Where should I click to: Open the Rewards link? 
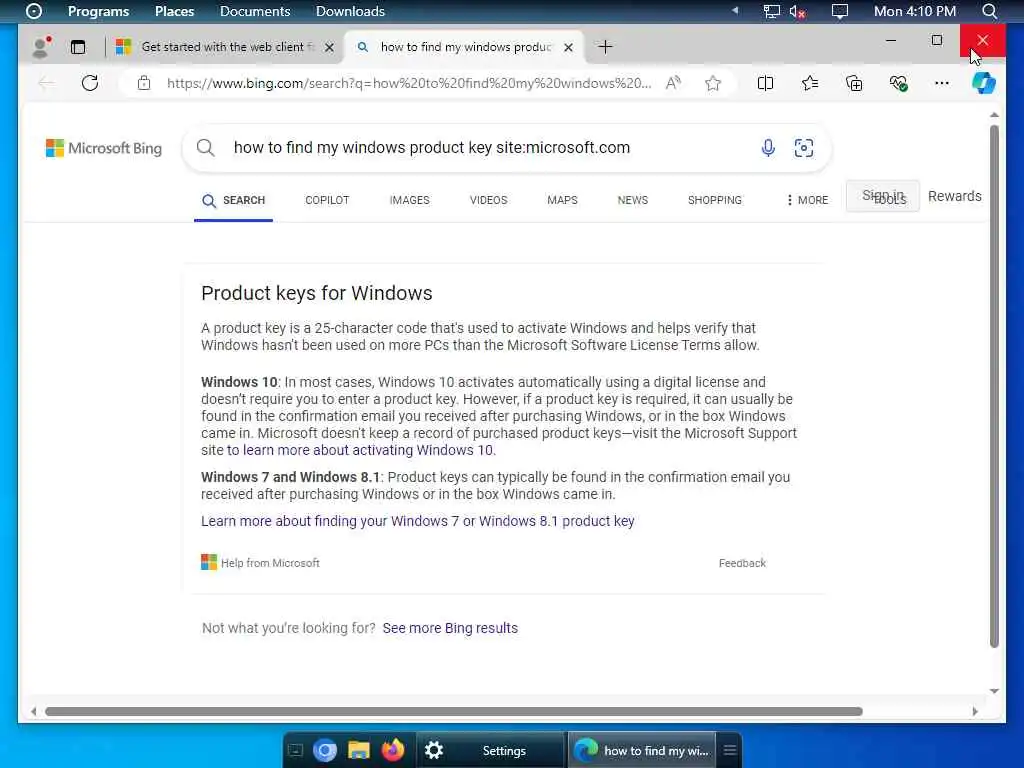955,196
